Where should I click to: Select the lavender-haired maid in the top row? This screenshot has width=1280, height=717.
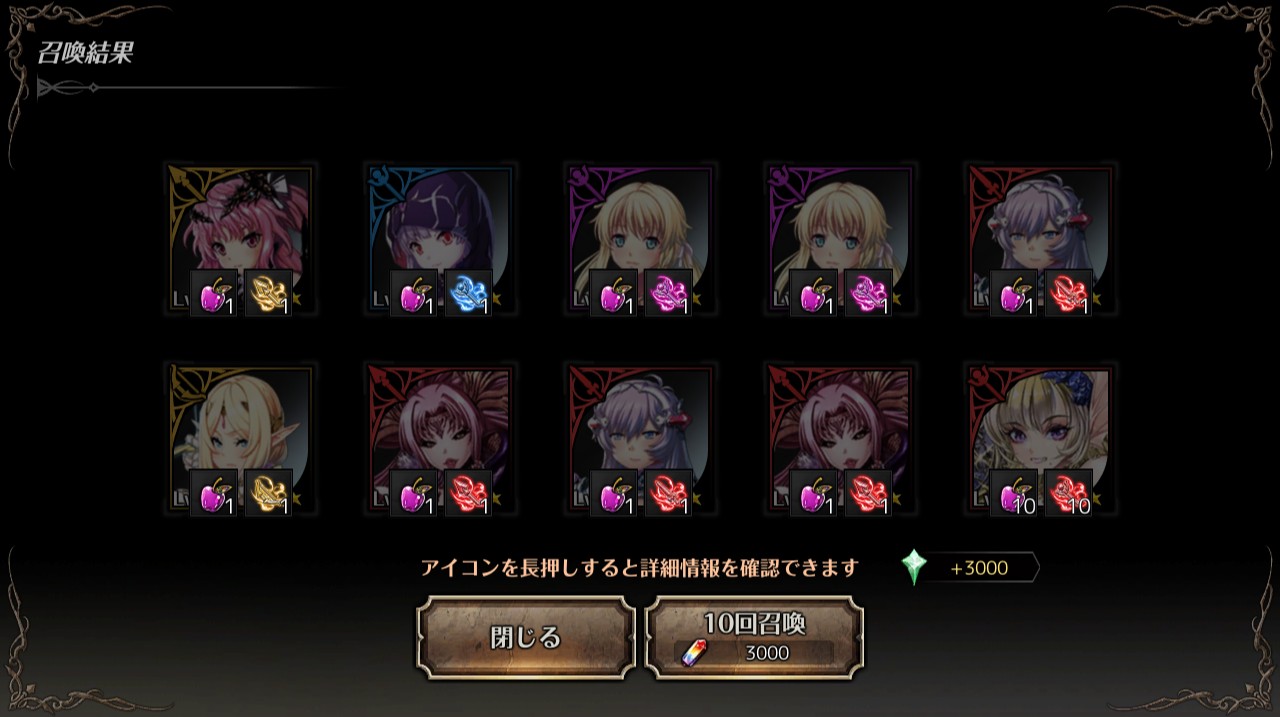coord(1040,240)
